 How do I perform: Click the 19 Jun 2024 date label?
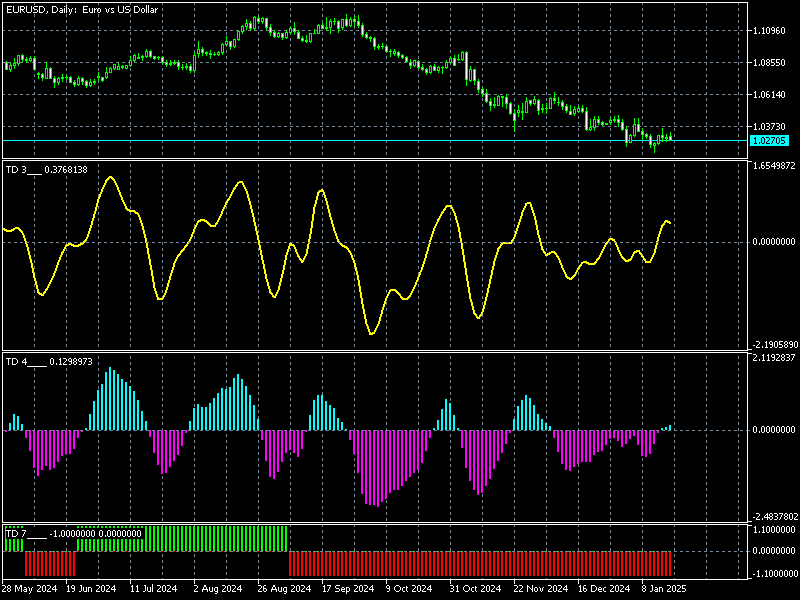pos(91,589)
